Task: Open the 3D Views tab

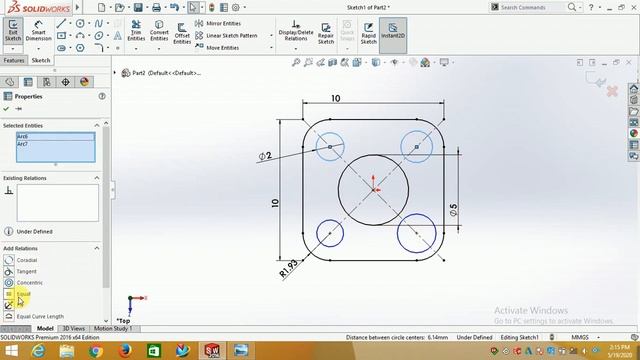Action: [x=73, y=328]
